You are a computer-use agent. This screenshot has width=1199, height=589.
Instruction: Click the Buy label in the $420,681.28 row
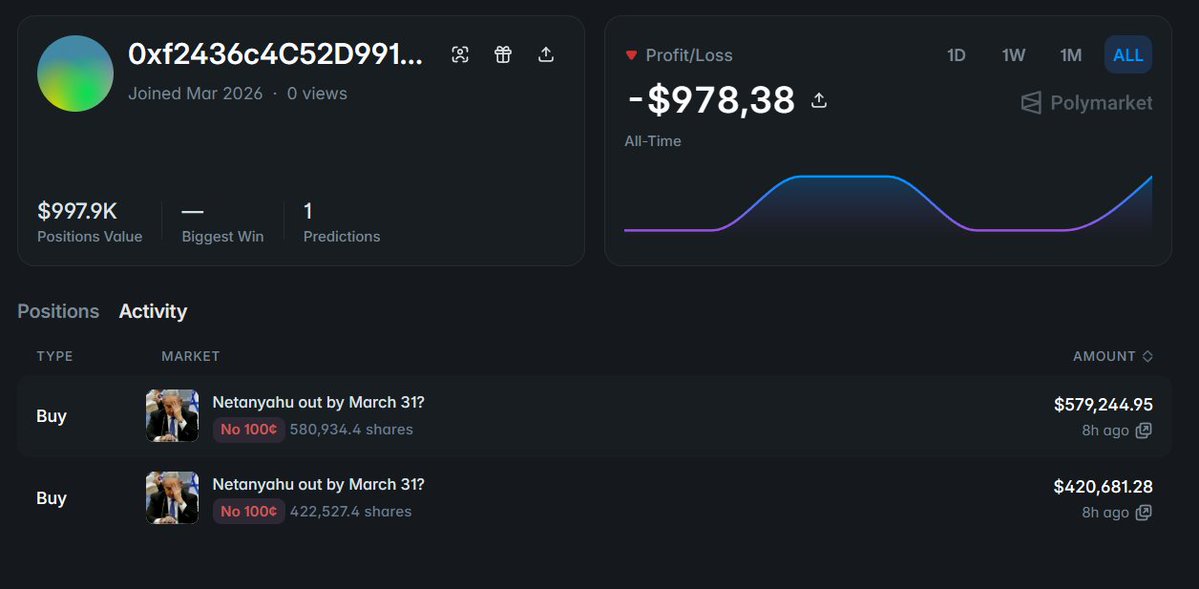coord(51,498)
